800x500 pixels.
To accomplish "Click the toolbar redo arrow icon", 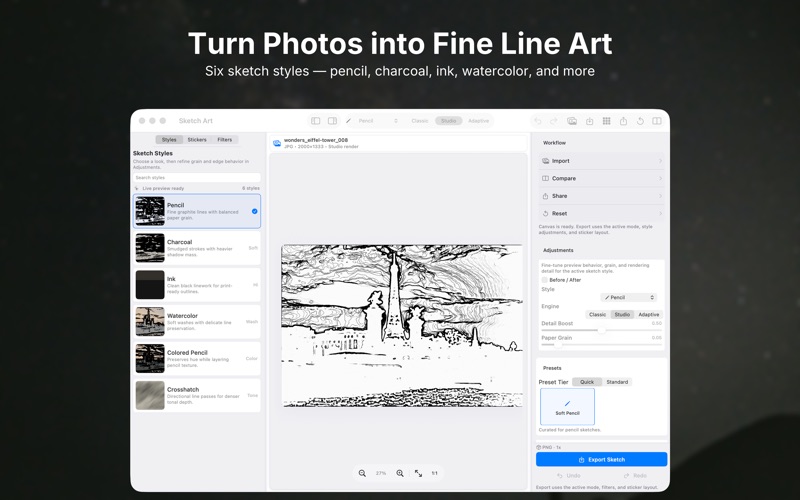I will click(x=554, y=121).
